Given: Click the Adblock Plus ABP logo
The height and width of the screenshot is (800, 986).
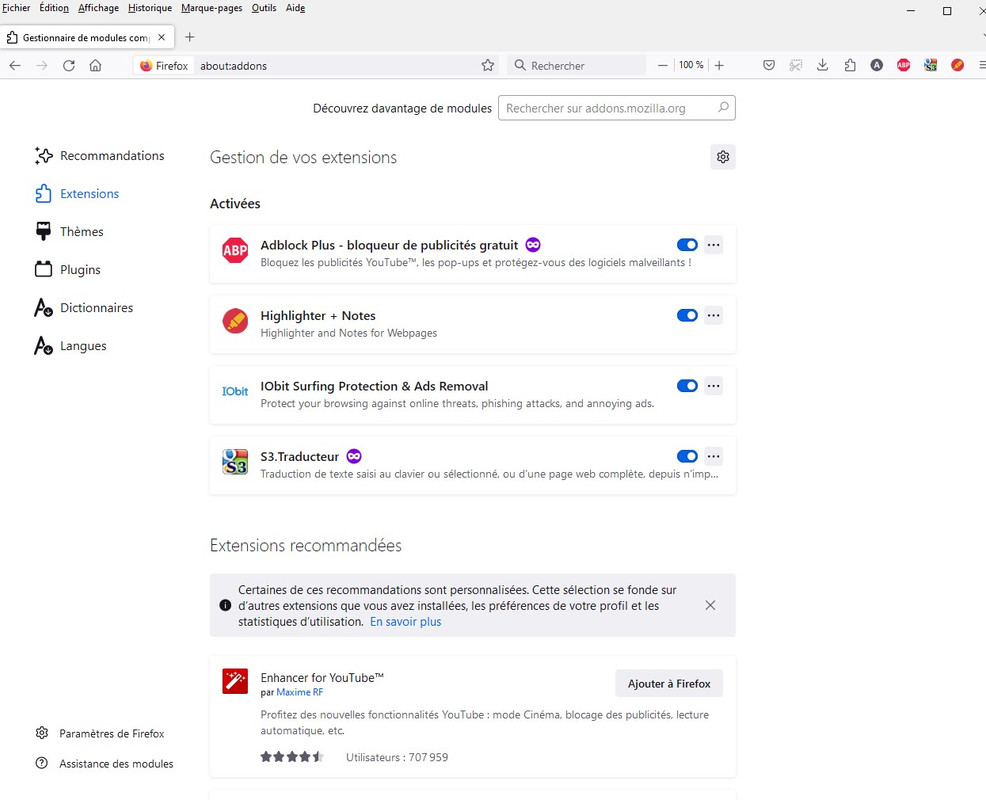Looking at the screenshot, I should (235, 250).
